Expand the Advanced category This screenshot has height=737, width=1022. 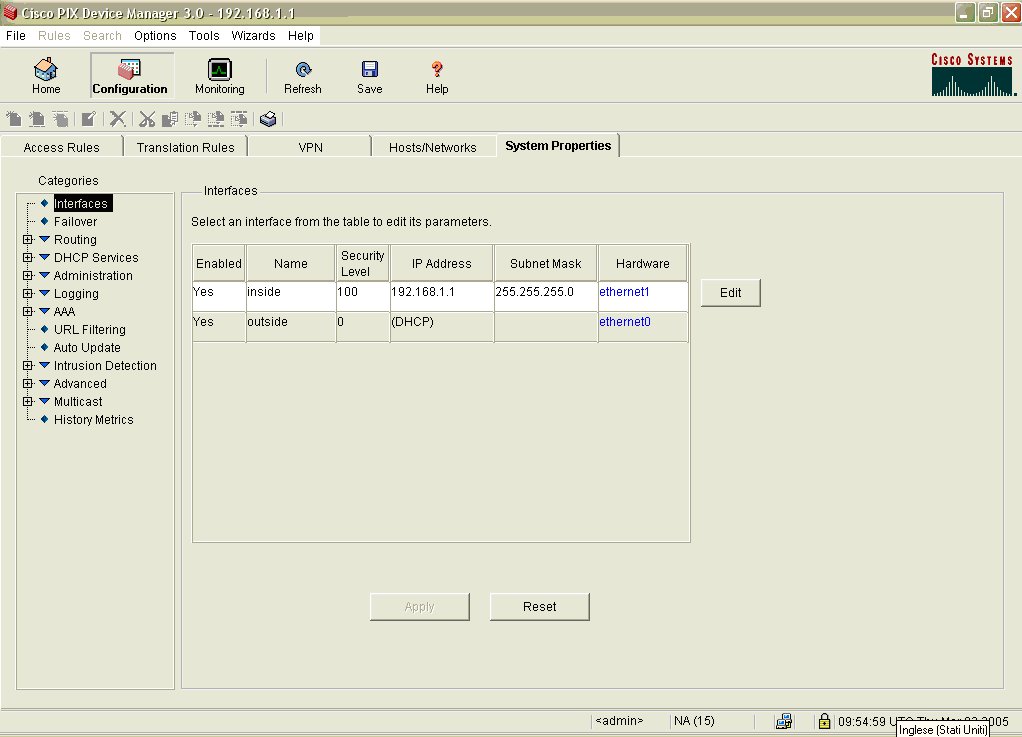point(28,384)
